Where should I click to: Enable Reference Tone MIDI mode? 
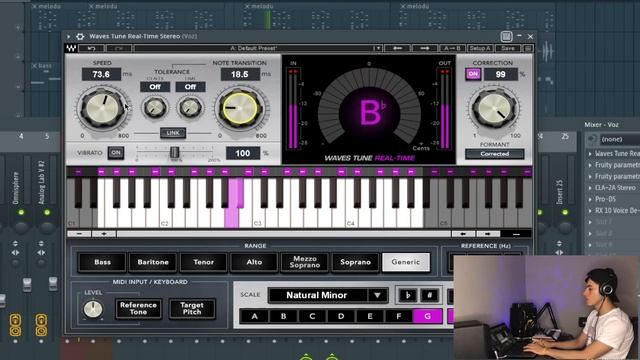pyautogui.click(x=138, y=309)
